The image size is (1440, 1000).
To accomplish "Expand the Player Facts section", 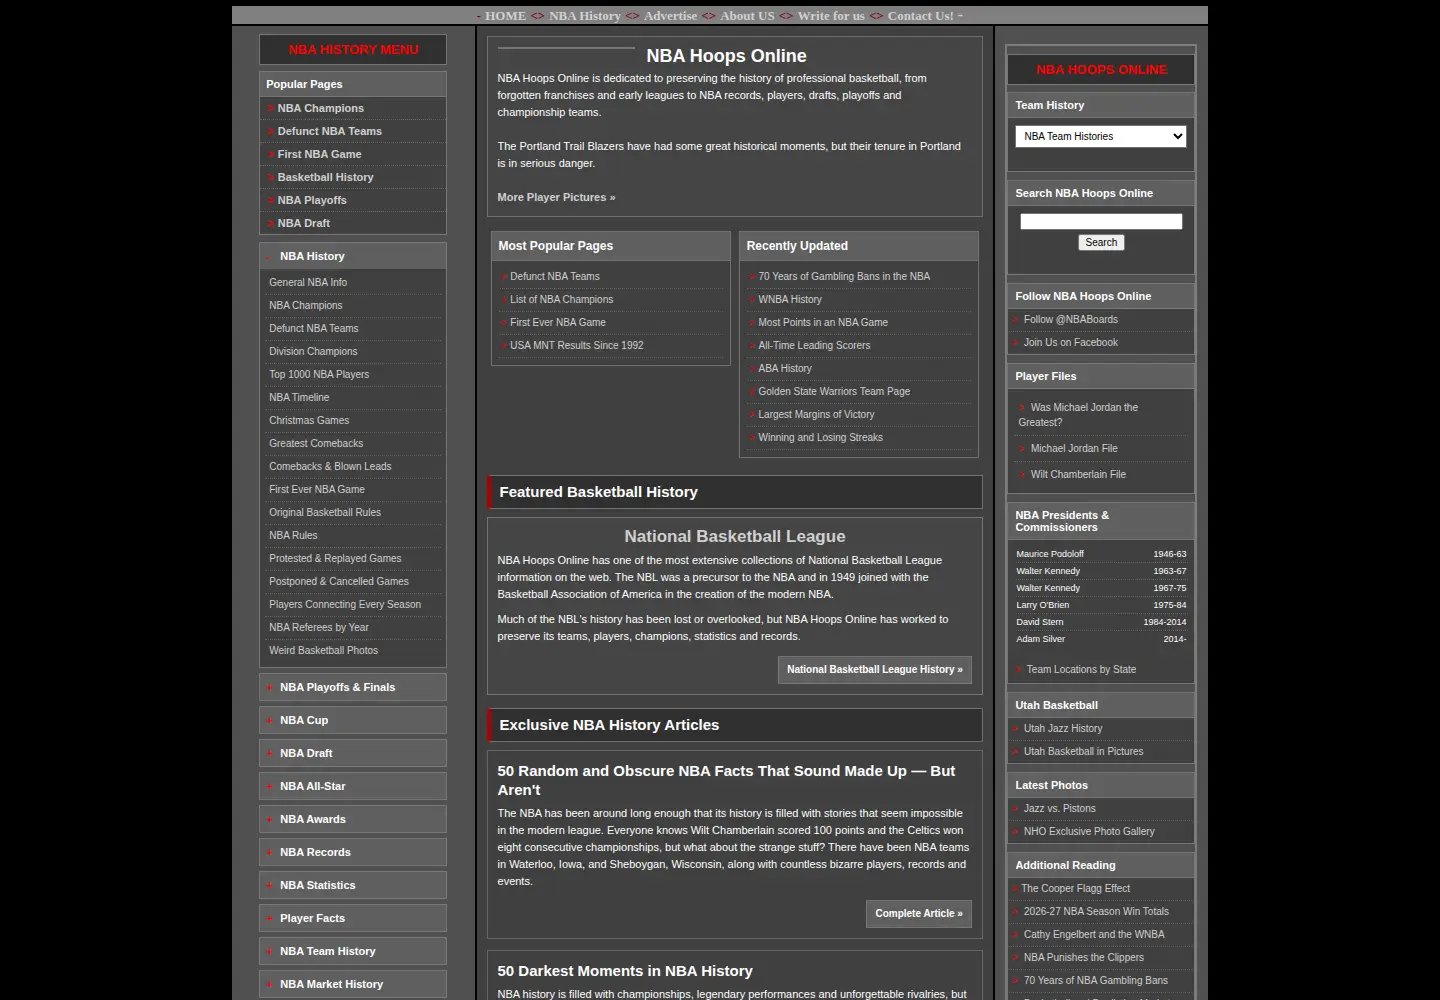I will click(353, 918).
